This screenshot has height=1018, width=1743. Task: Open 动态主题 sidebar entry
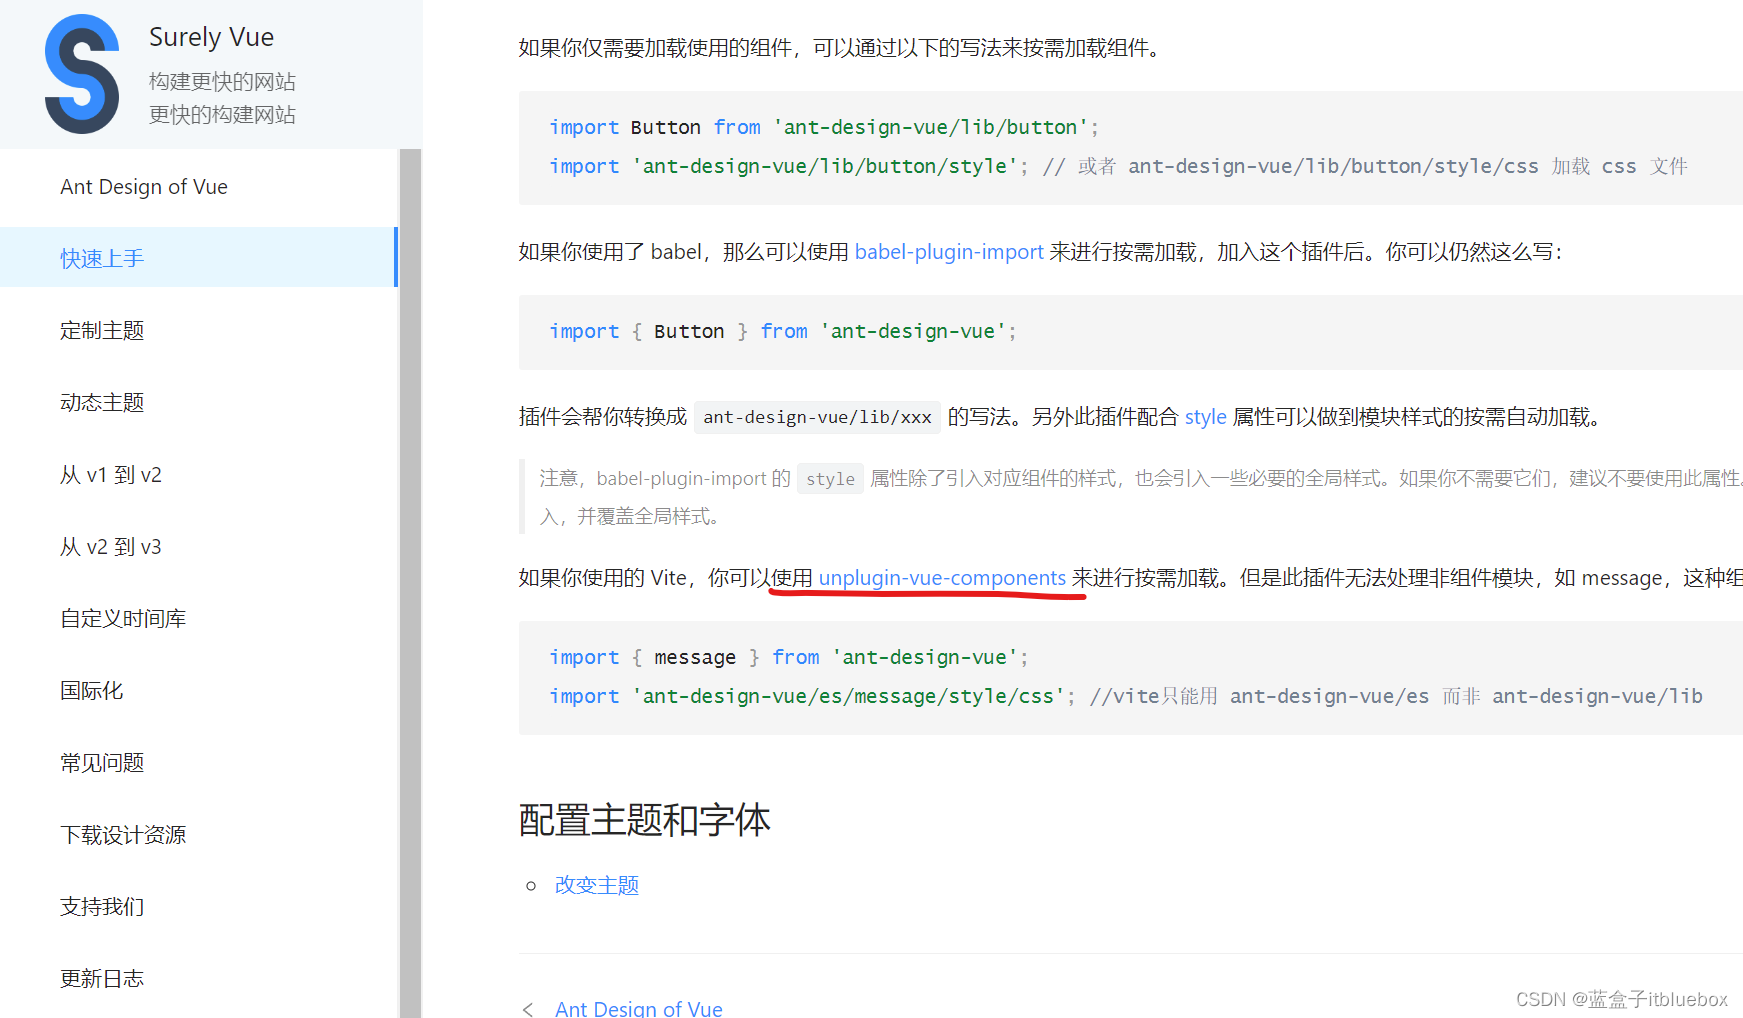click(x=102, y=403)
